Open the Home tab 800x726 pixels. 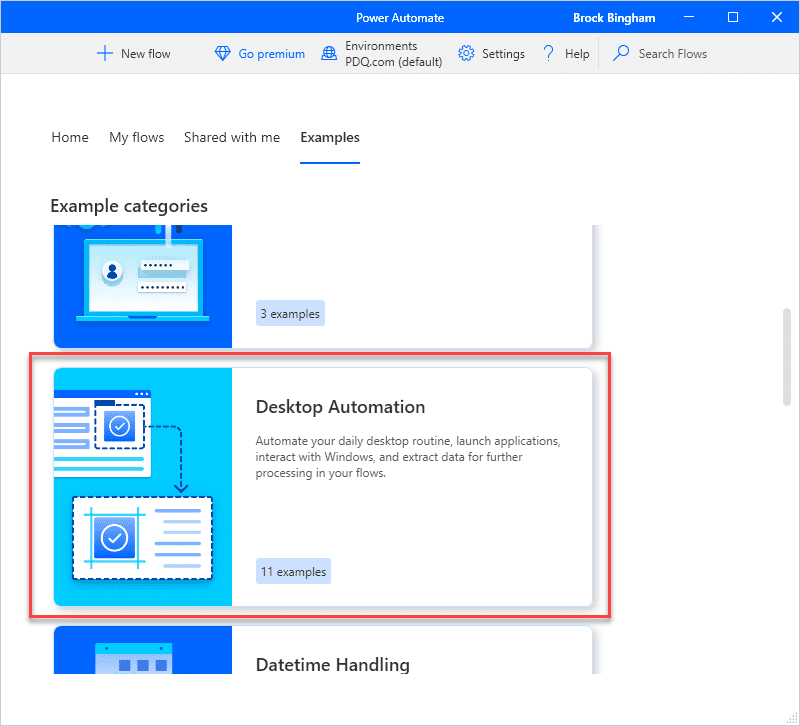(x=69, y=137)
